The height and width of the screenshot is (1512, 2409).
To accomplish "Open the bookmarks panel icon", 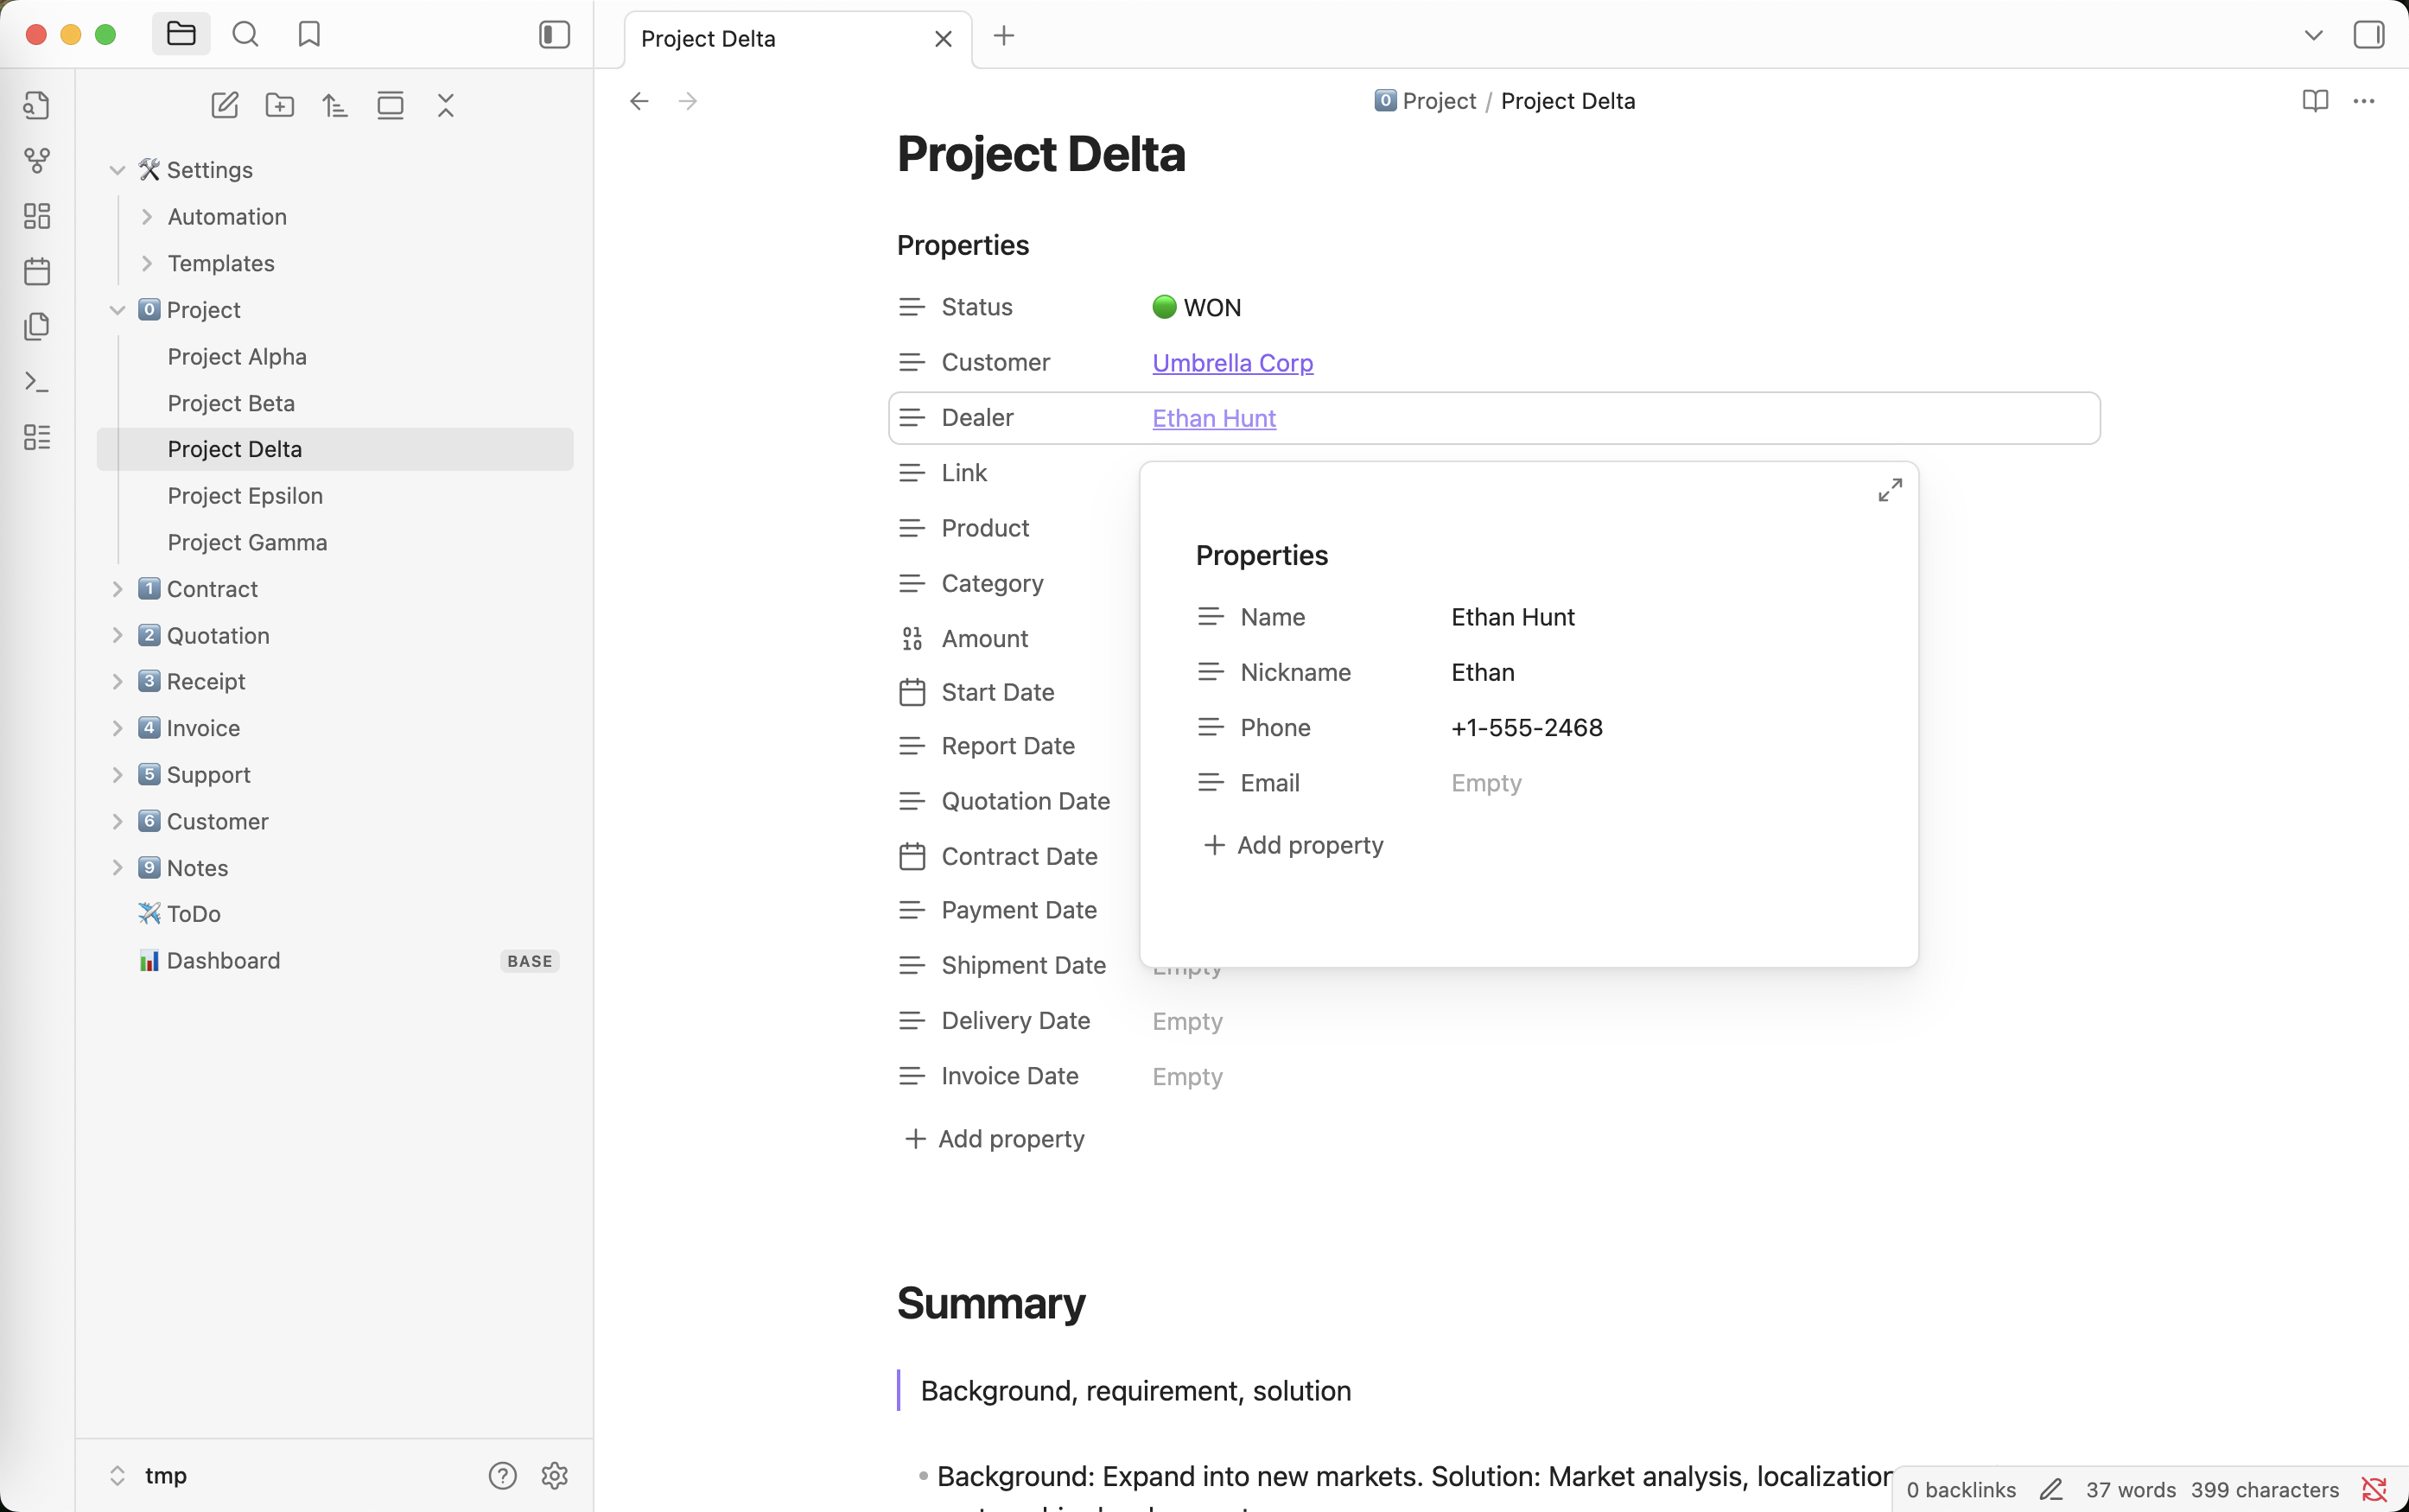I will [x=309, y=34].
